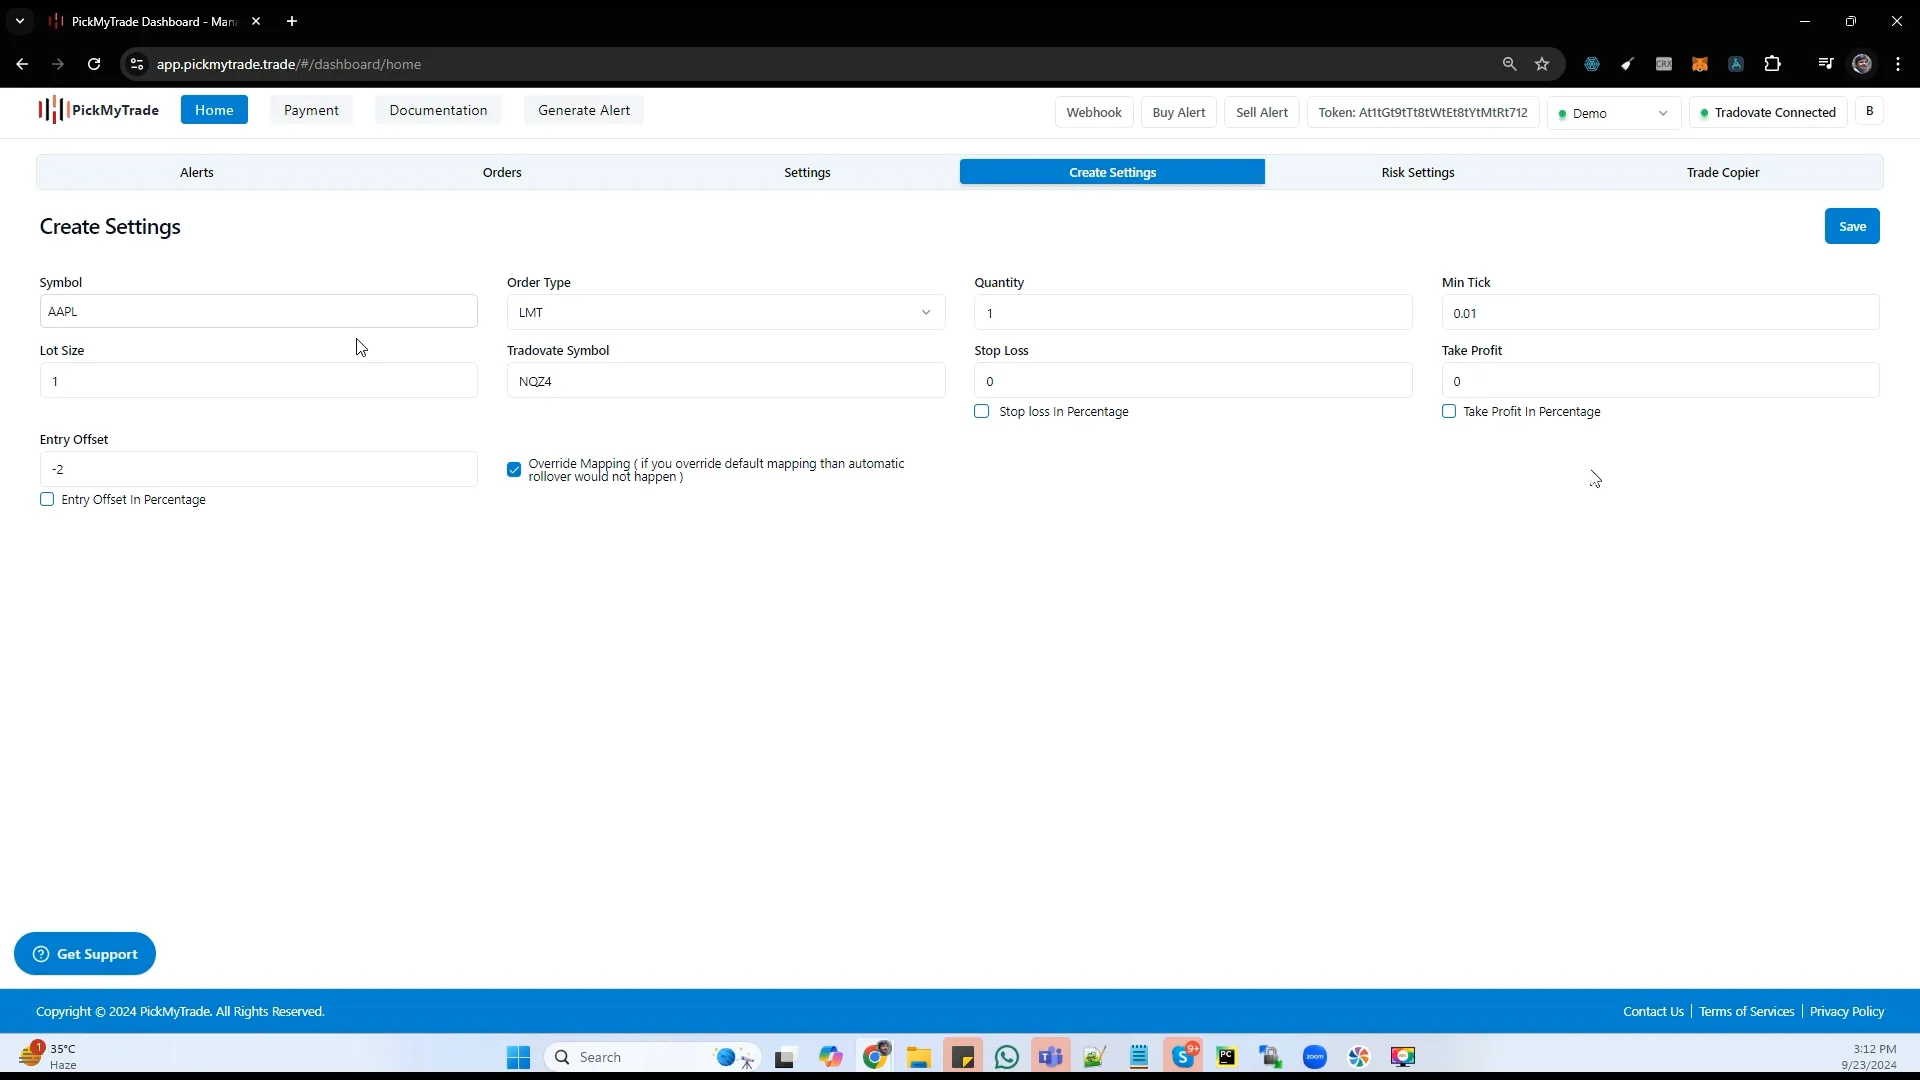Image resolution: width=1920 pixels, height=1080 pixels.
Task: Open WhatsApp from the taskbar
Action: click(1007, 1057)
